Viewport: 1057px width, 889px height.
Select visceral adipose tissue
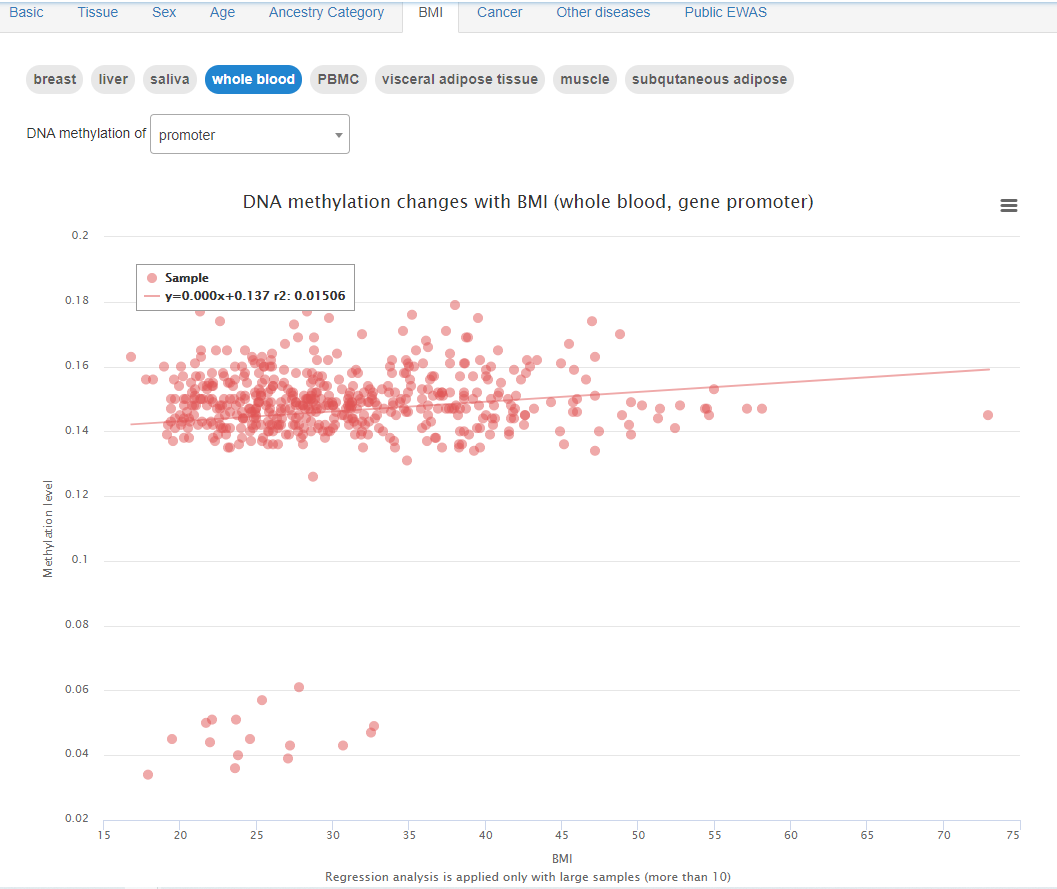[459, 79]
